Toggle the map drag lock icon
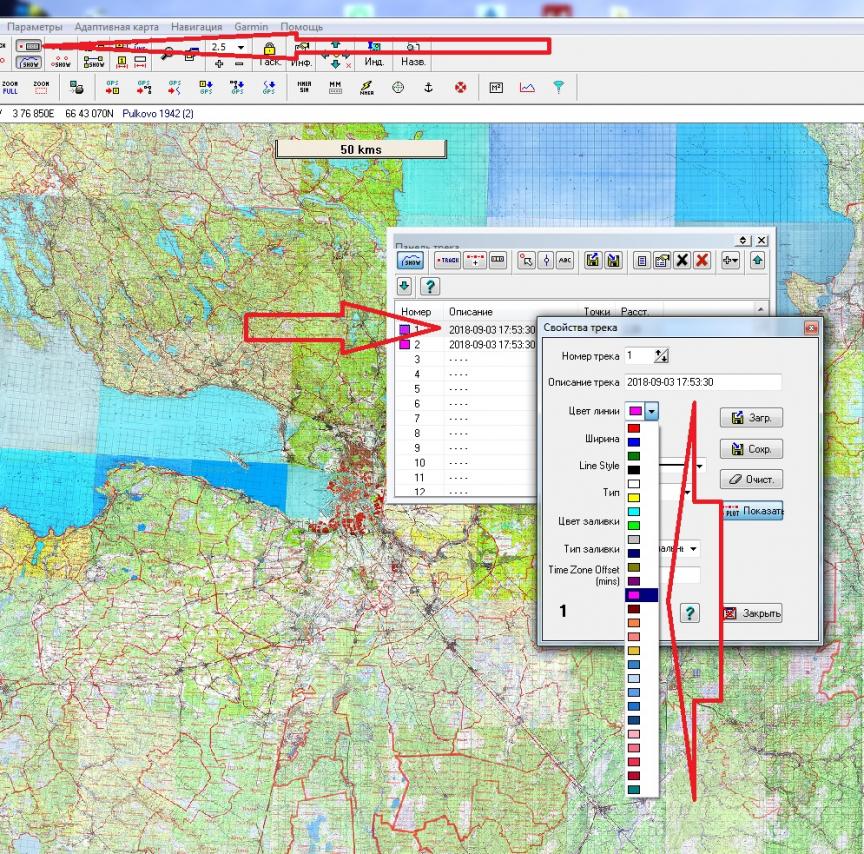Image resolution: width=864 pixels, height=854 pixels. (269, 48)
